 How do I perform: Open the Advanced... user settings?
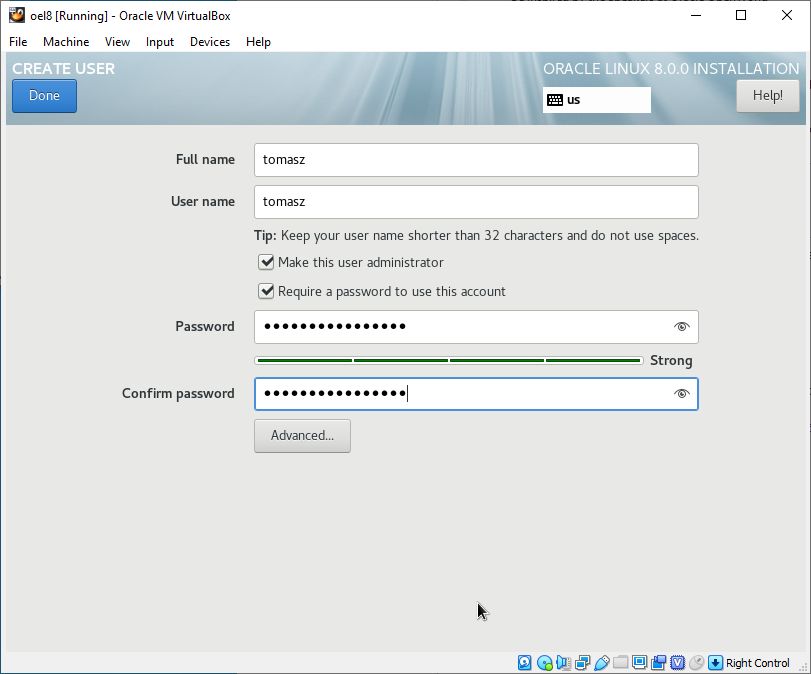(x=302, y=436)
